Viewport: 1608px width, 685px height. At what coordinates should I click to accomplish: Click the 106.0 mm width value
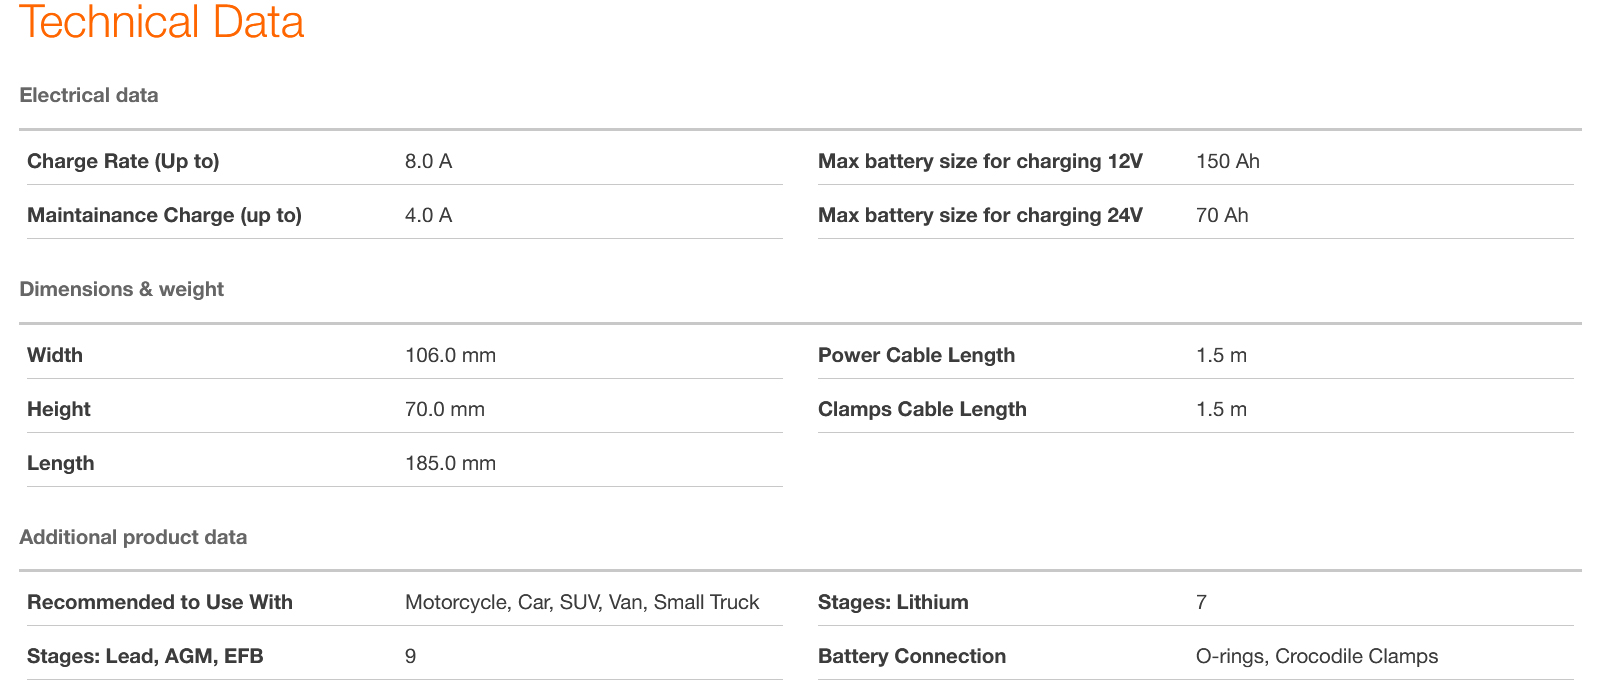pos(450,355)
